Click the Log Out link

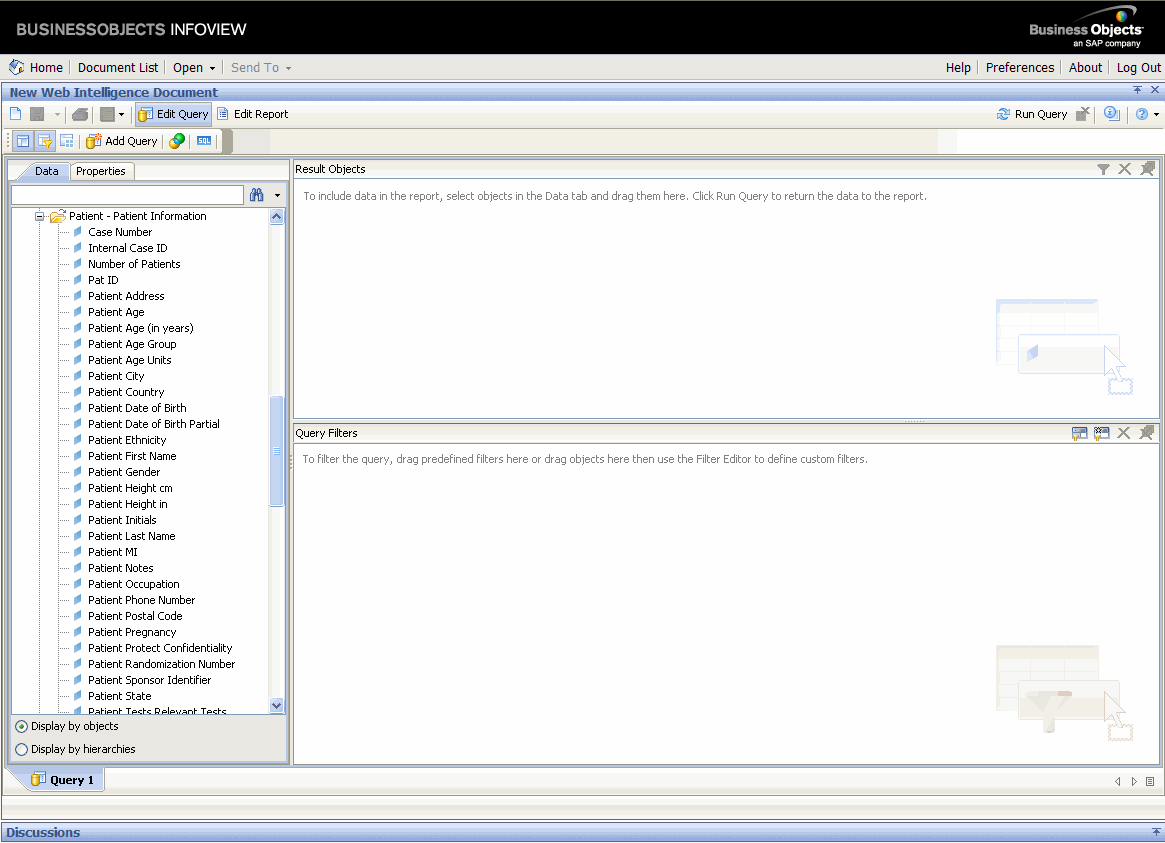[1138, 68]
